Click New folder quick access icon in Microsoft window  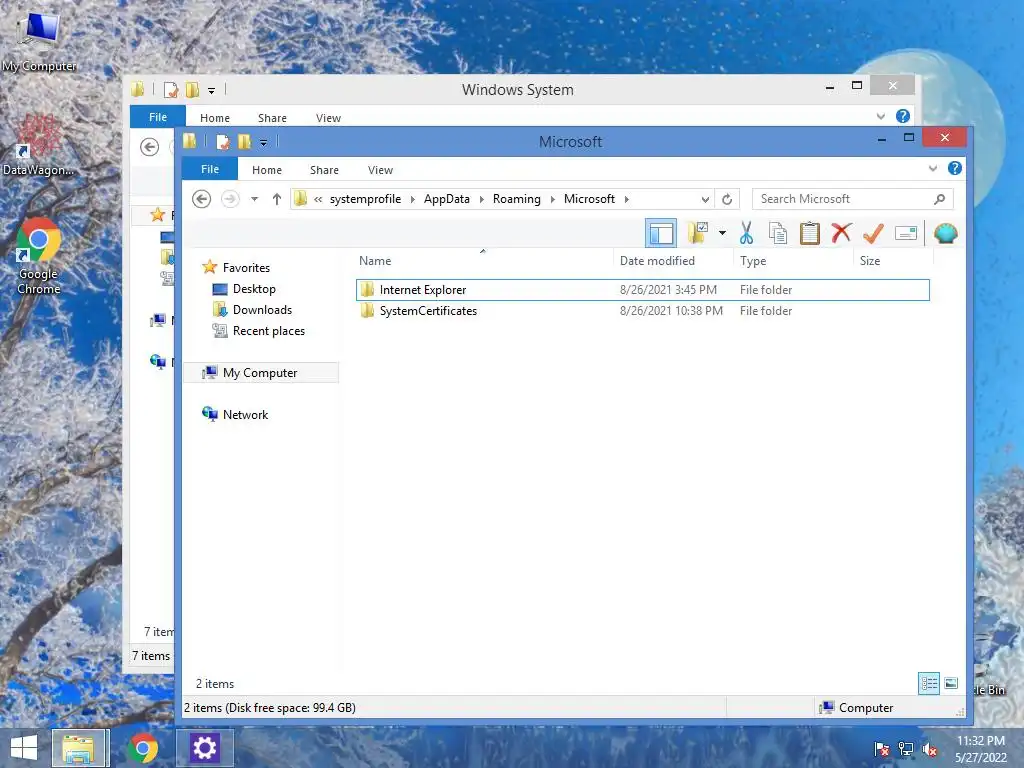click(244, 142)
